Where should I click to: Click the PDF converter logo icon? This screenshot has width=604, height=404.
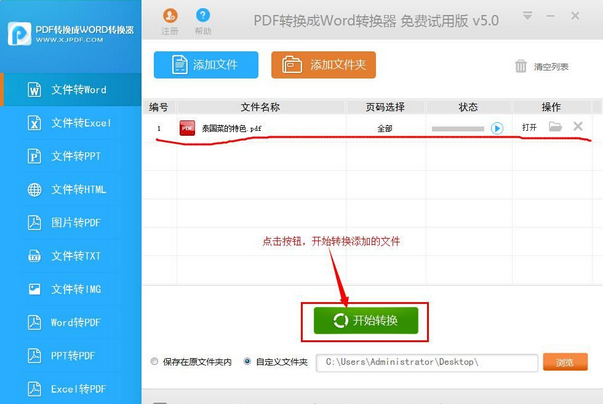coord(19,34)
